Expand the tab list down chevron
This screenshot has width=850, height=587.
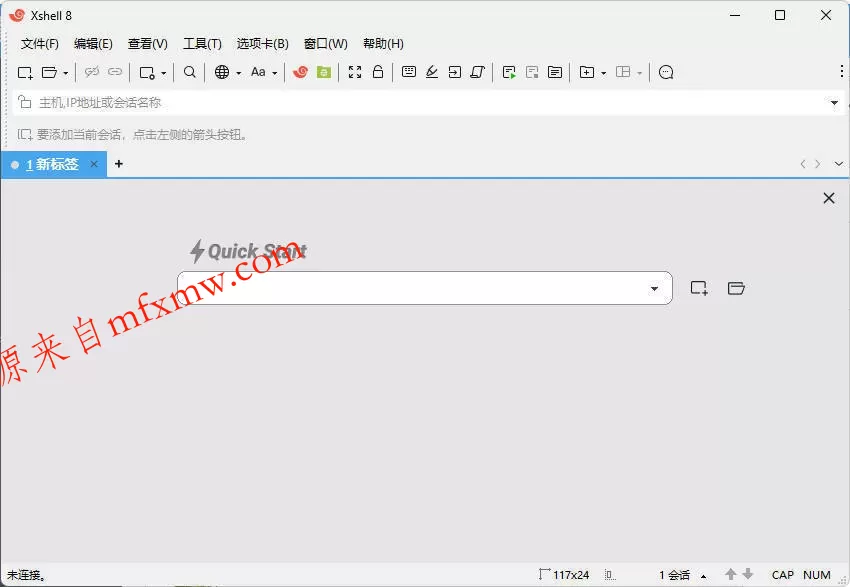(x=839, y=164)
